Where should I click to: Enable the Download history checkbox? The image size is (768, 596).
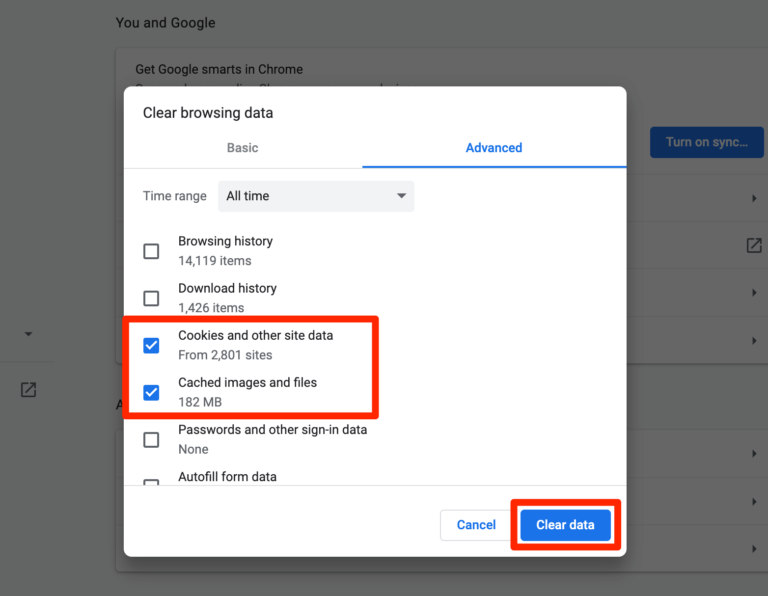[151, 298]
